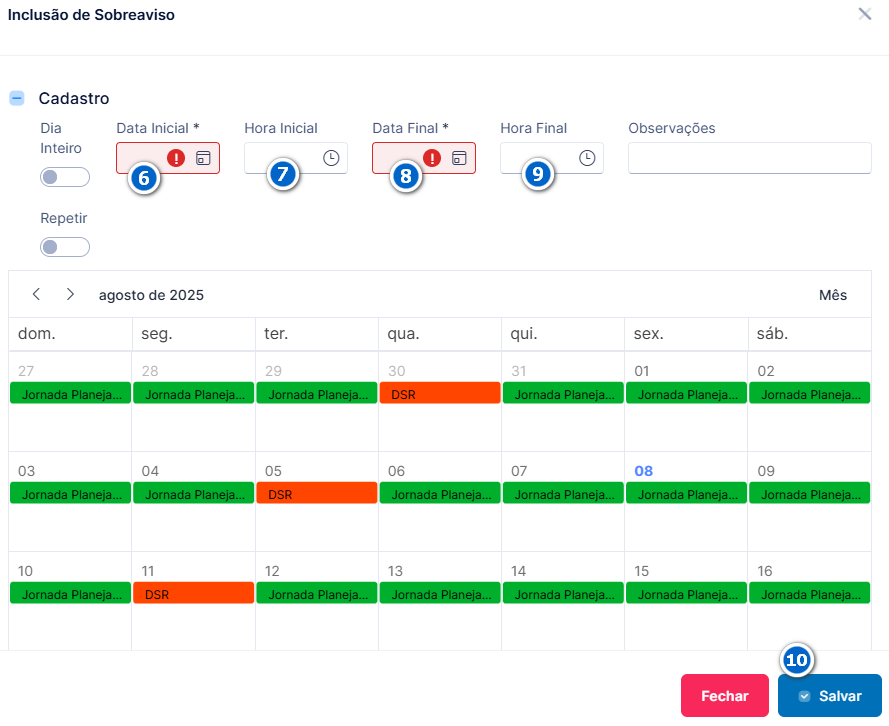The image size is (889, 726).
Task: Click the Observações text field
Action: [x=750, y=158]
